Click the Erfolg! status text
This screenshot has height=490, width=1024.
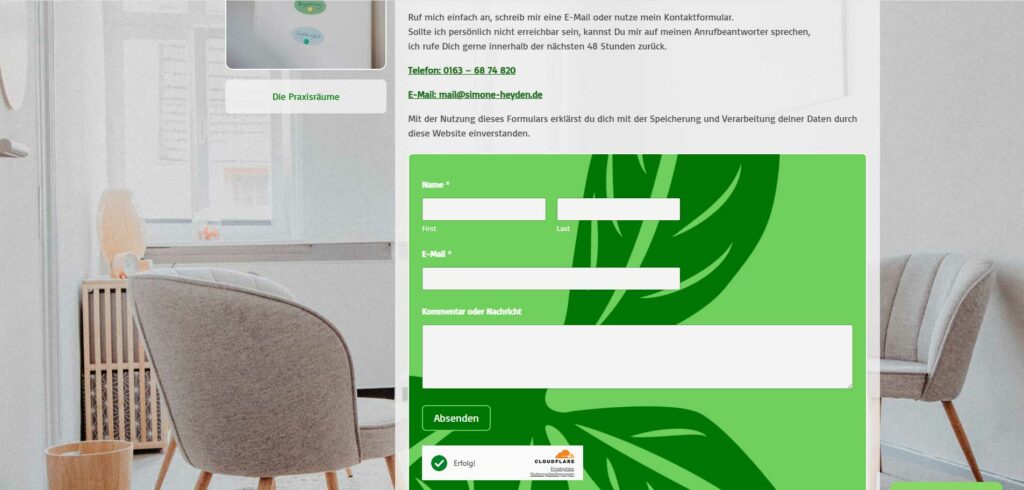[x=464, y=463]
